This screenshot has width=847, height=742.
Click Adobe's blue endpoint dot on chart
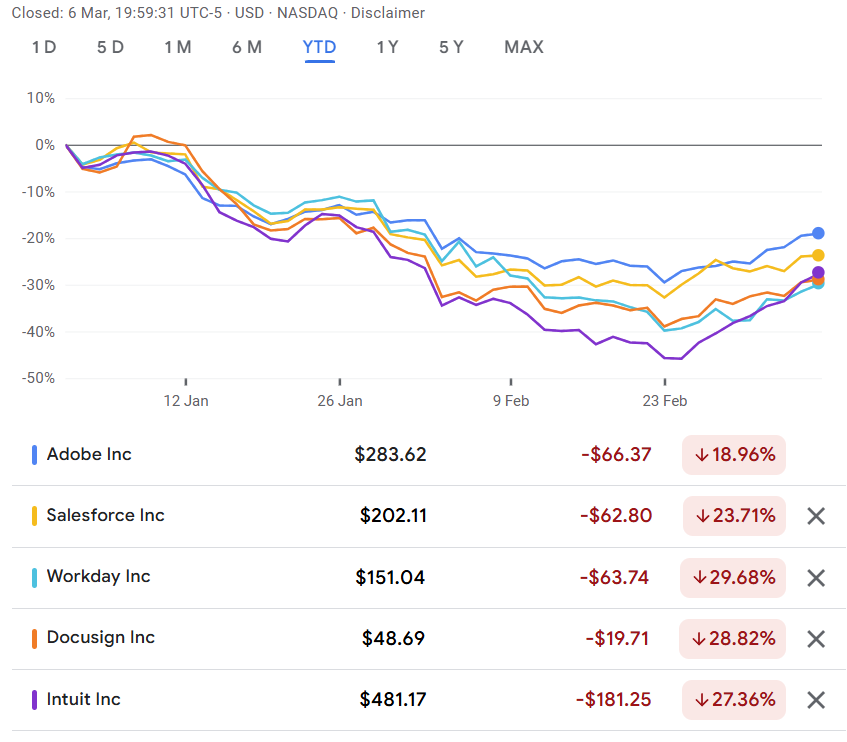[818, 233]
